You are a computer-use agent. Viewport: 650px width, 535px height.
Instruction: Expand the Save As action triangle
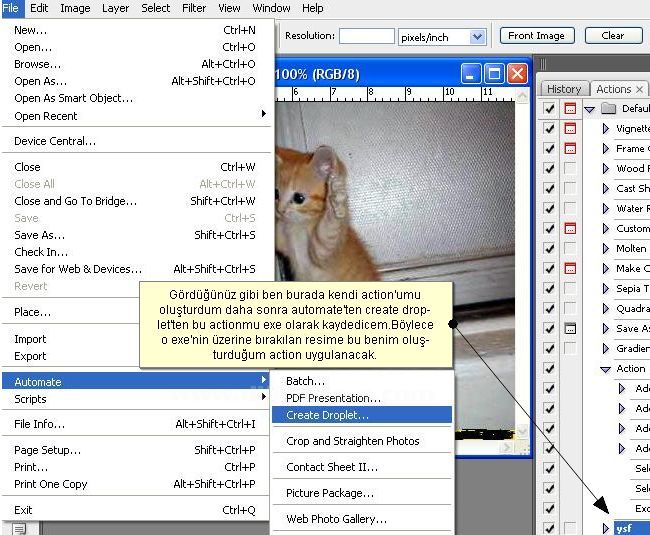pyautogui.click(x=606, y=329)
